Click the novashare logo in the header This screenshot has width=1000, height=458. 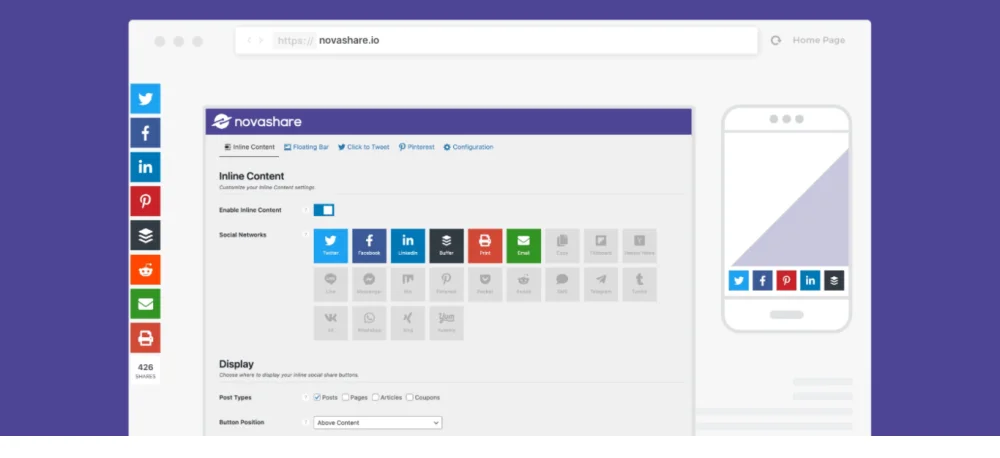coord(258,121)
